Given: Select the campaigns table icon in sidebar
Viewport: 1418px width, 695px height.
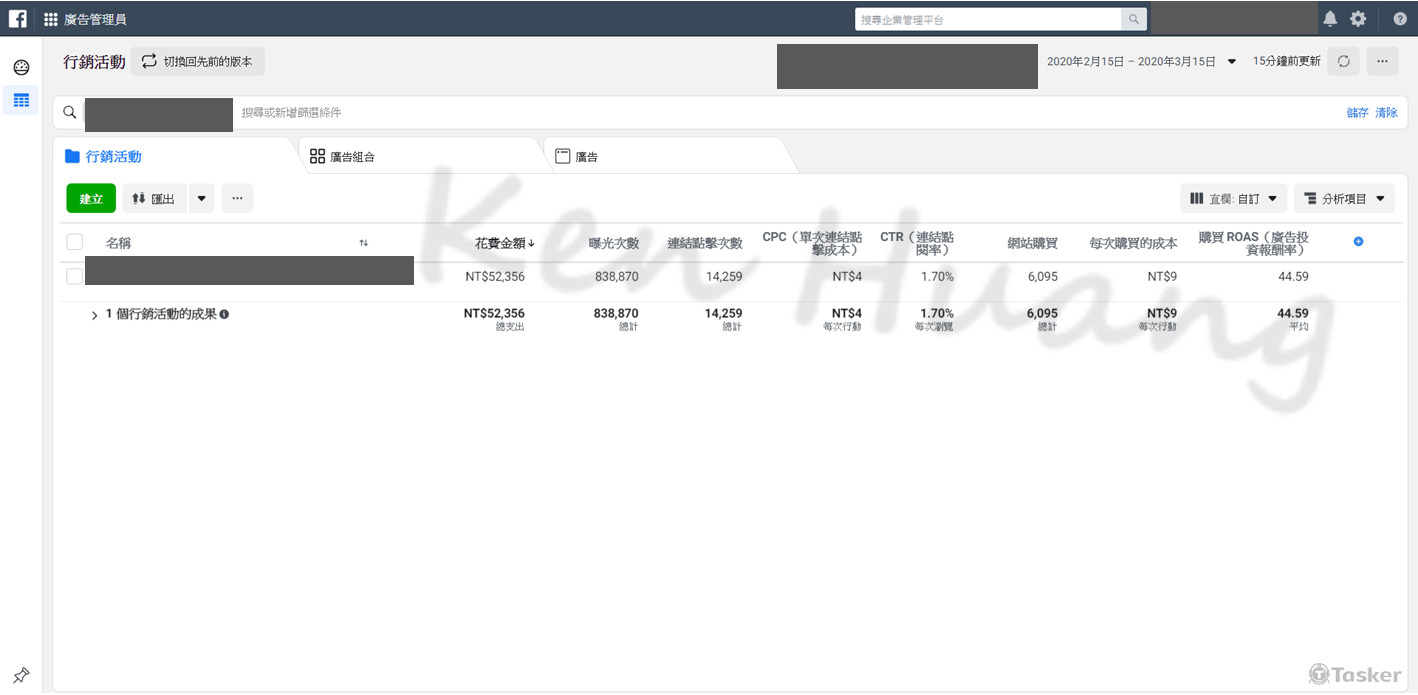Looking at the screenshot, I should pos(20,100).
